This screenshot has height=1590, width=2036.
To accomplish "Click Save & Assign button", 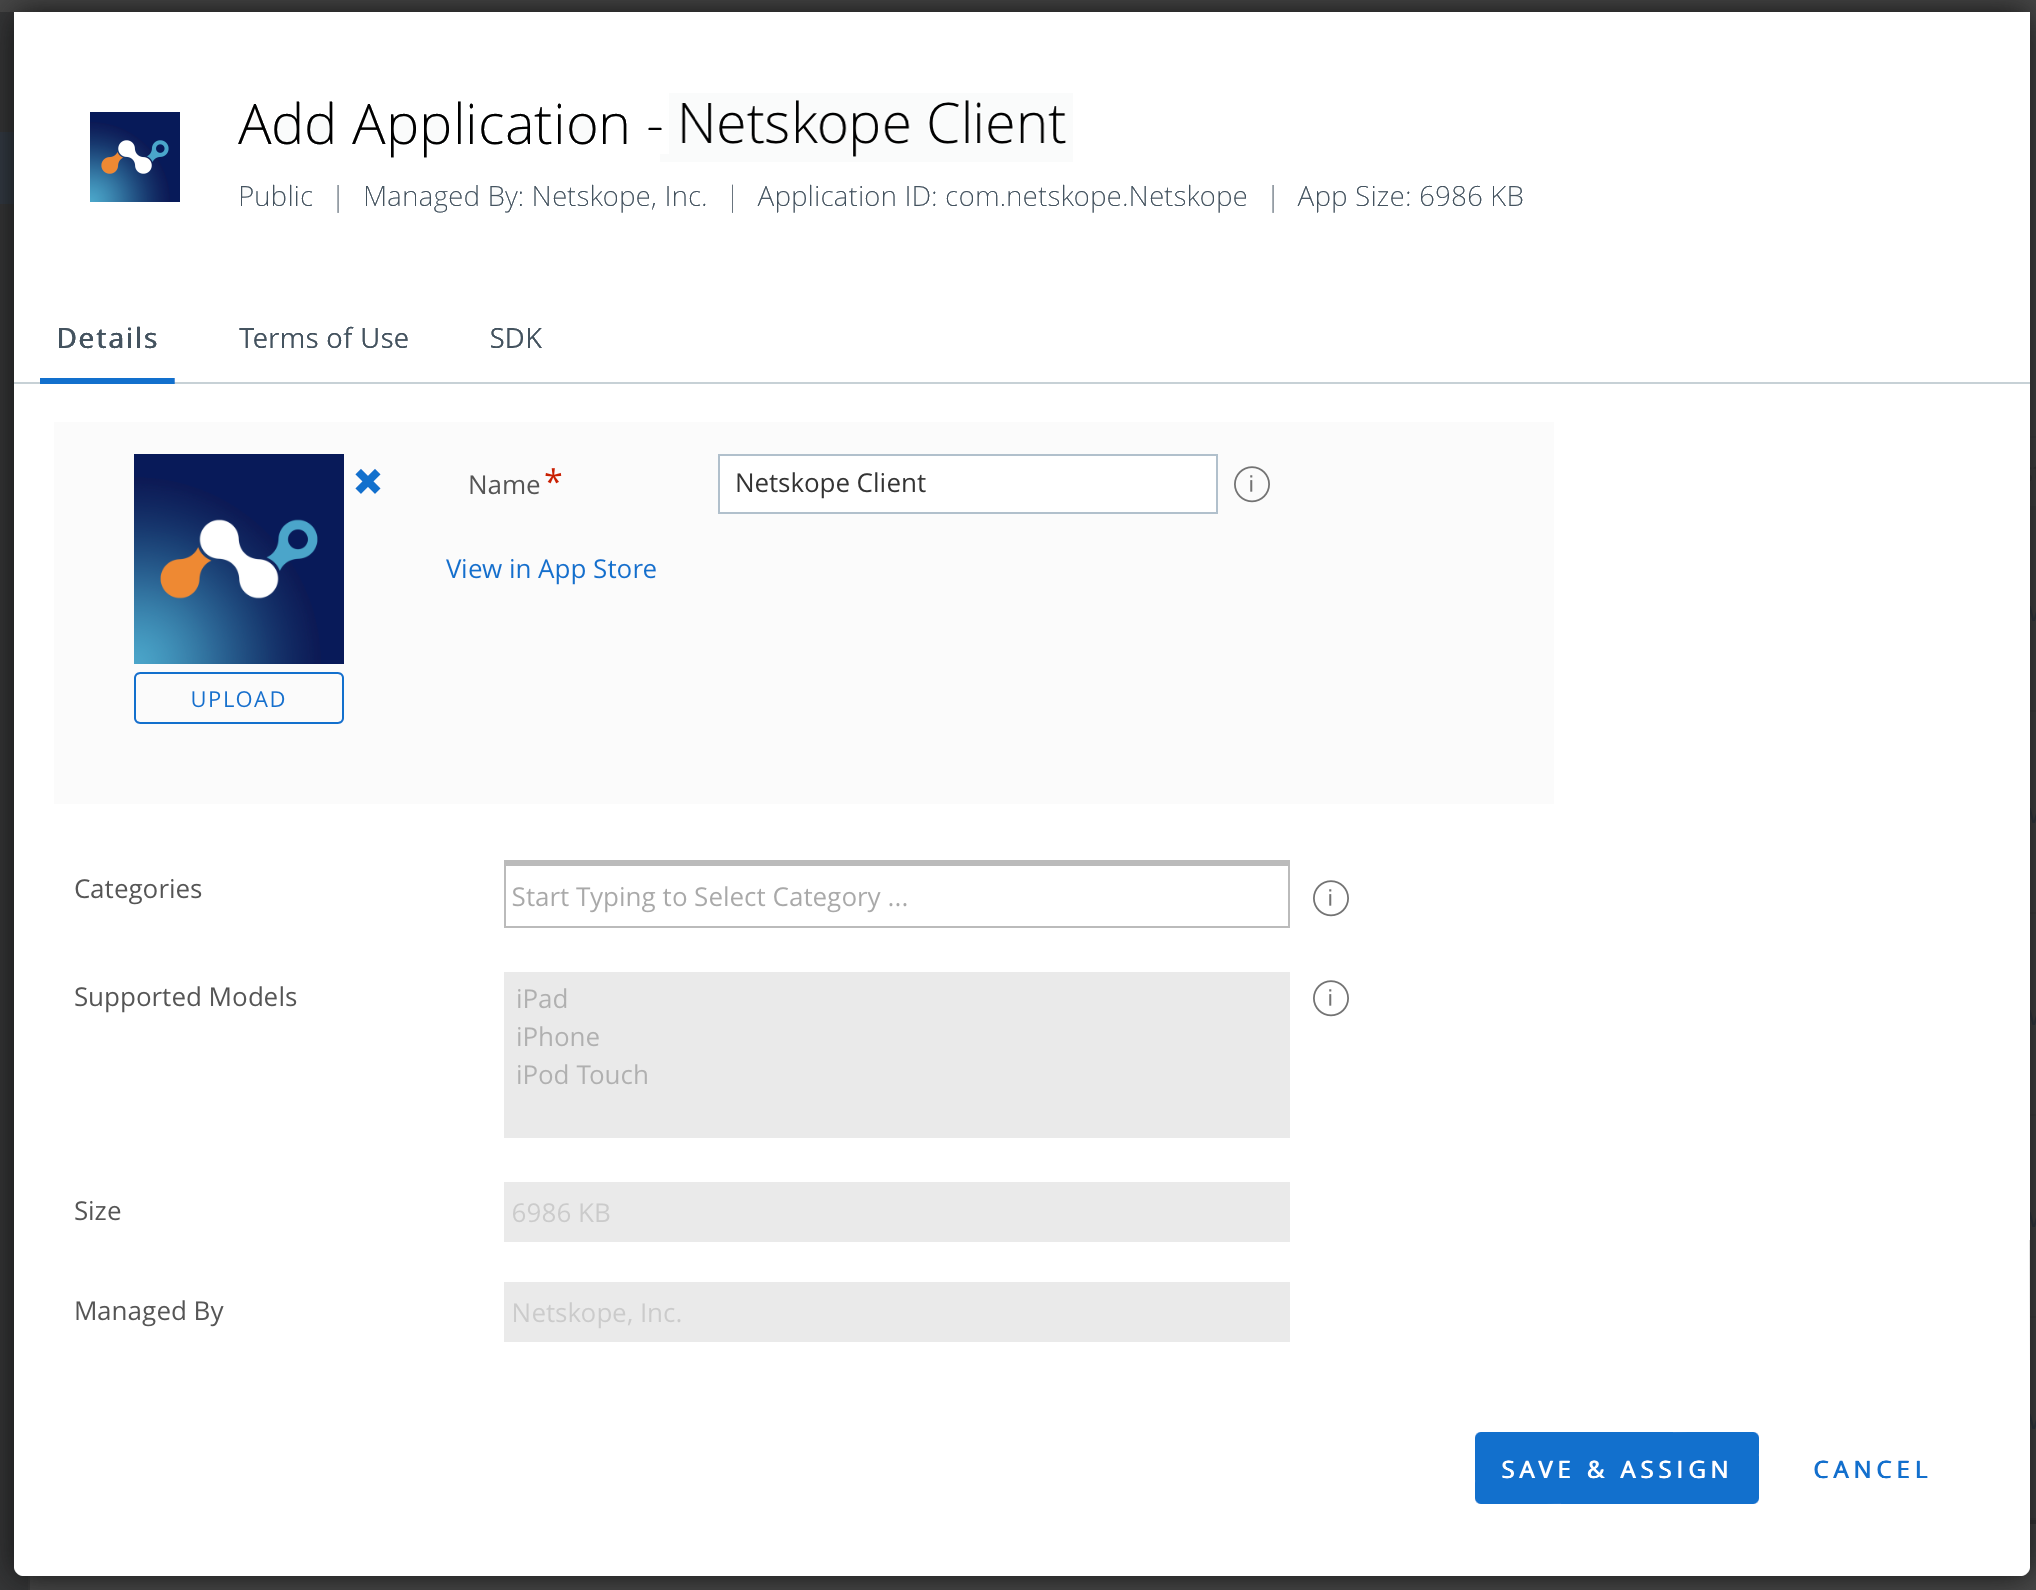I will [1616, 1468].
